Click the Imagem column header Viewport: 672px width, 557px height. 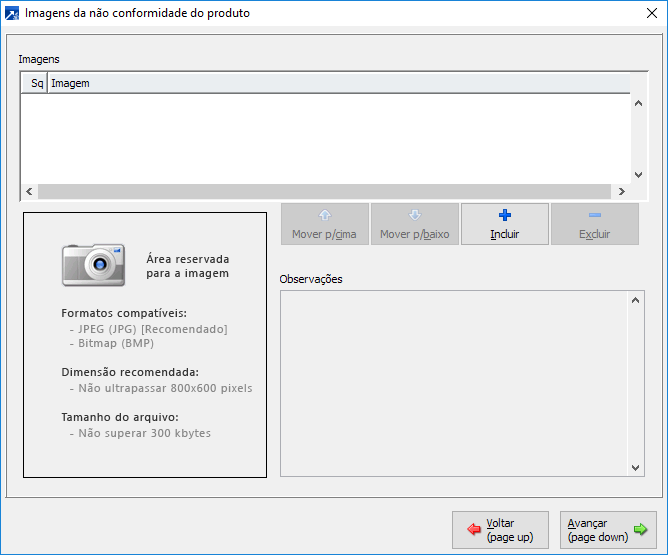click(x=340, y=84)
